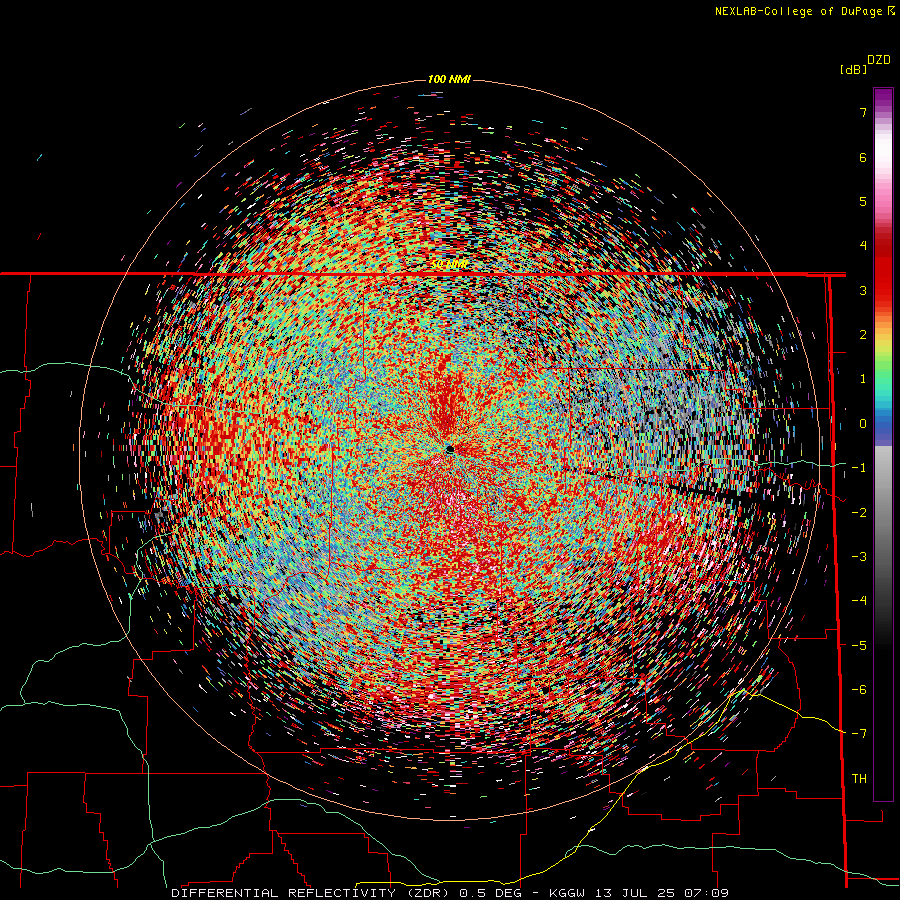This screenshot has width=900, height=900.
Task: Click the NEXLAB-College of DuPage header text
Action: [x=801, y=11]
